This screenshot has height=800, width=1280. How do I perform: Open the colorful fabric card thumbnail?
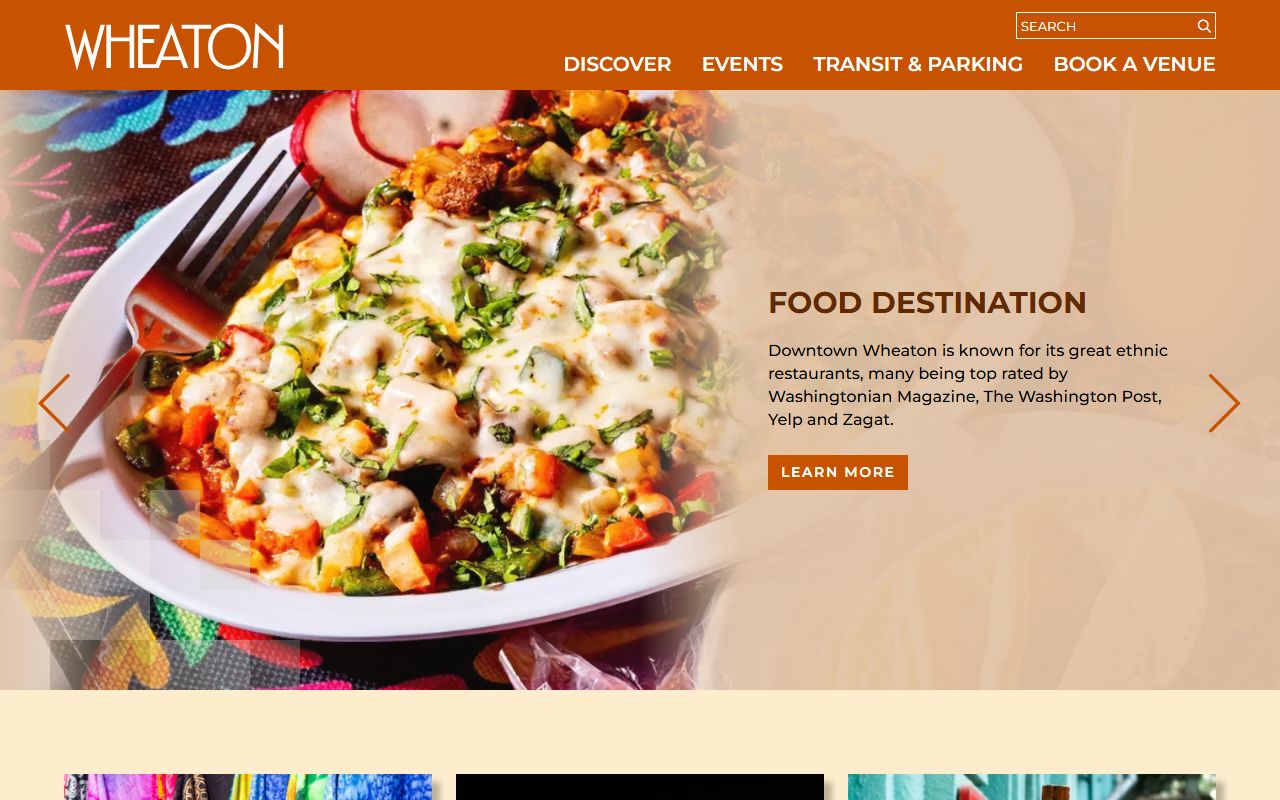248,787
